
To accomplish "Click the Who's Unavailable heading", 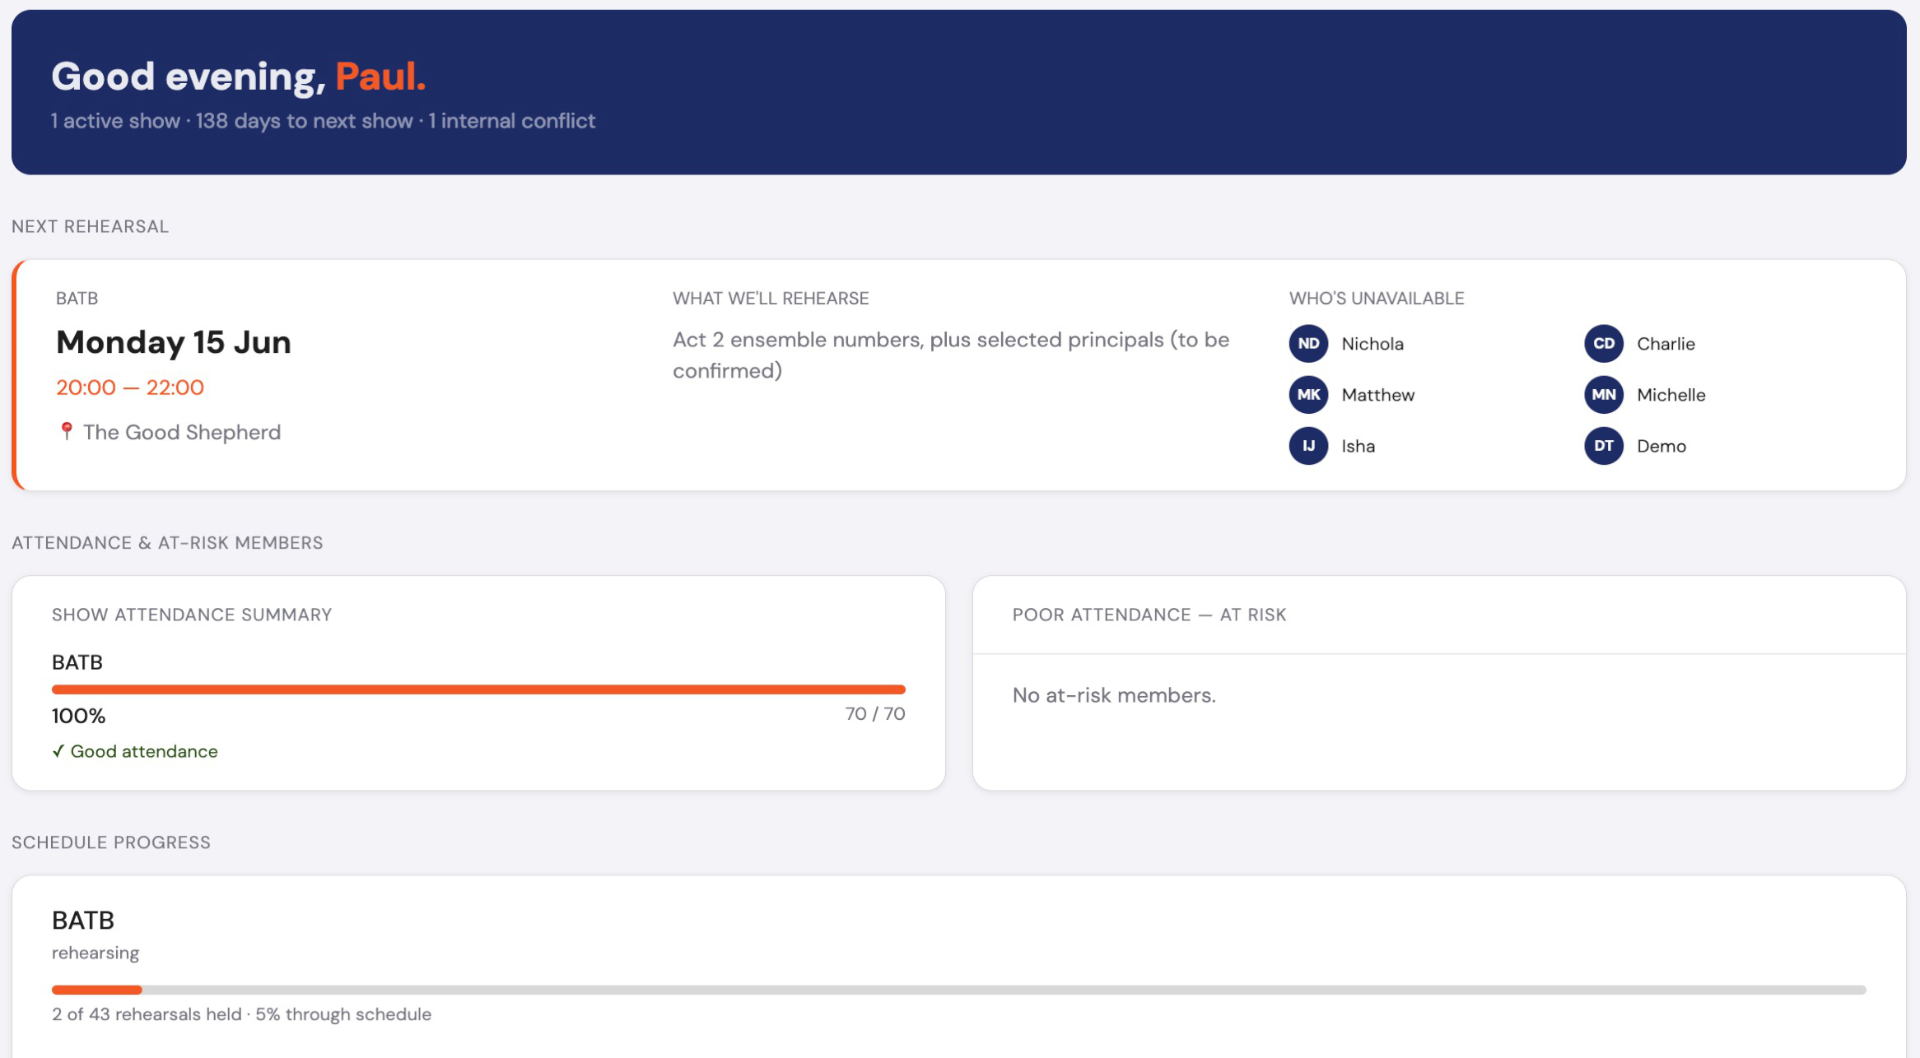I will [x=1376, y=298].
